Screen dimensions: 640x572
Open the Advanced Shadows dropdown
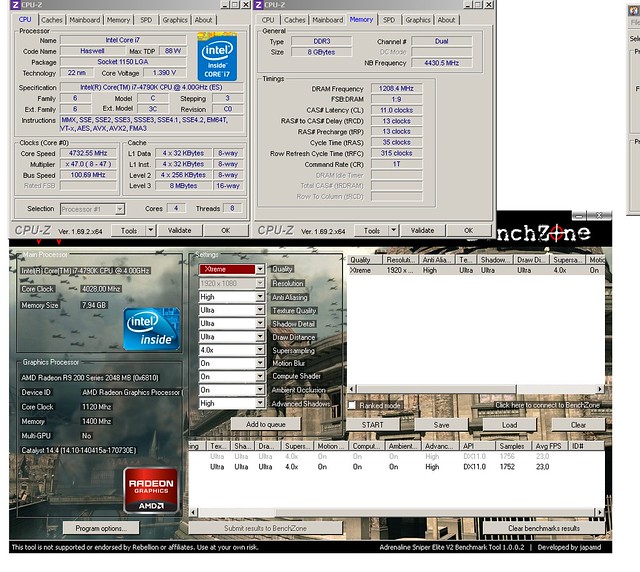[x=260, y=403]
